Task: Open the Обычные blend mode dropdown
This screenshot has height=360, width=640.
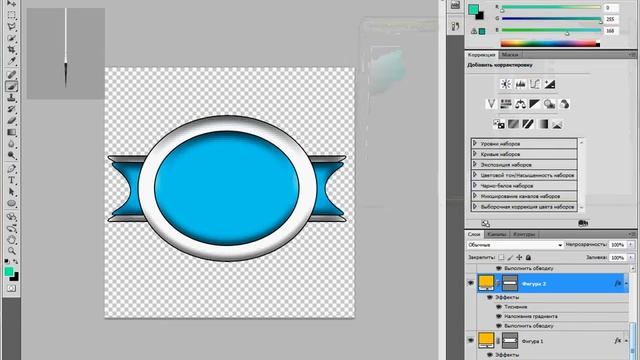Action: [515, 245]
